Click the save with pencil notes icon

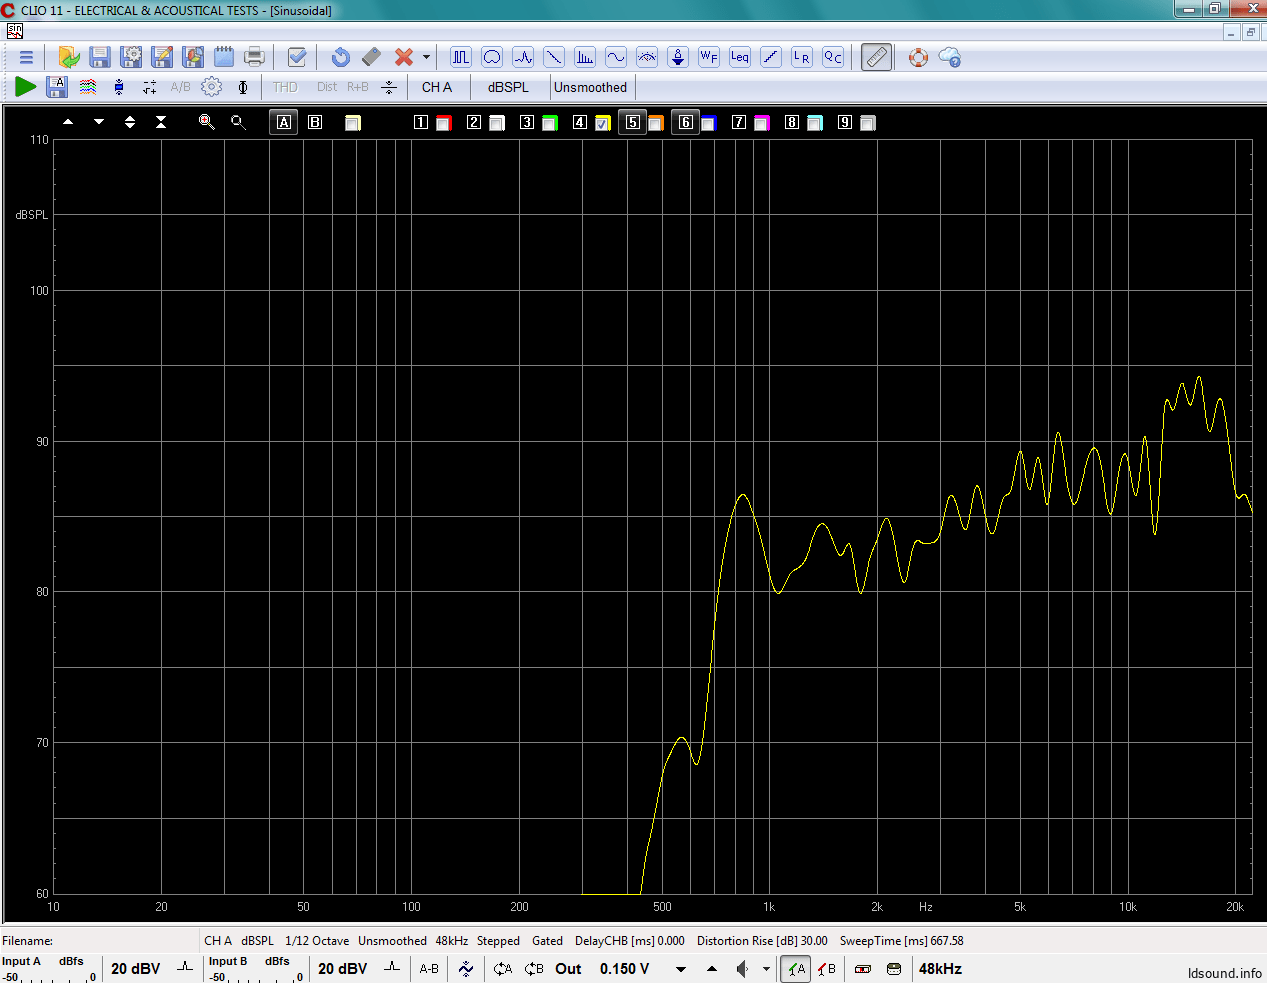[x=162, y=57]
